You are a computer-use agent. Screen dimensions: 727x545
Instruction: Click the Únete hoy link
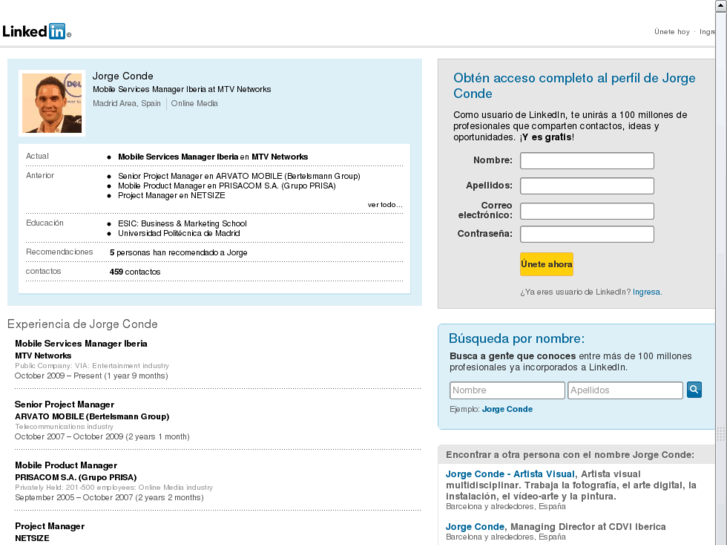click(672, 32)
